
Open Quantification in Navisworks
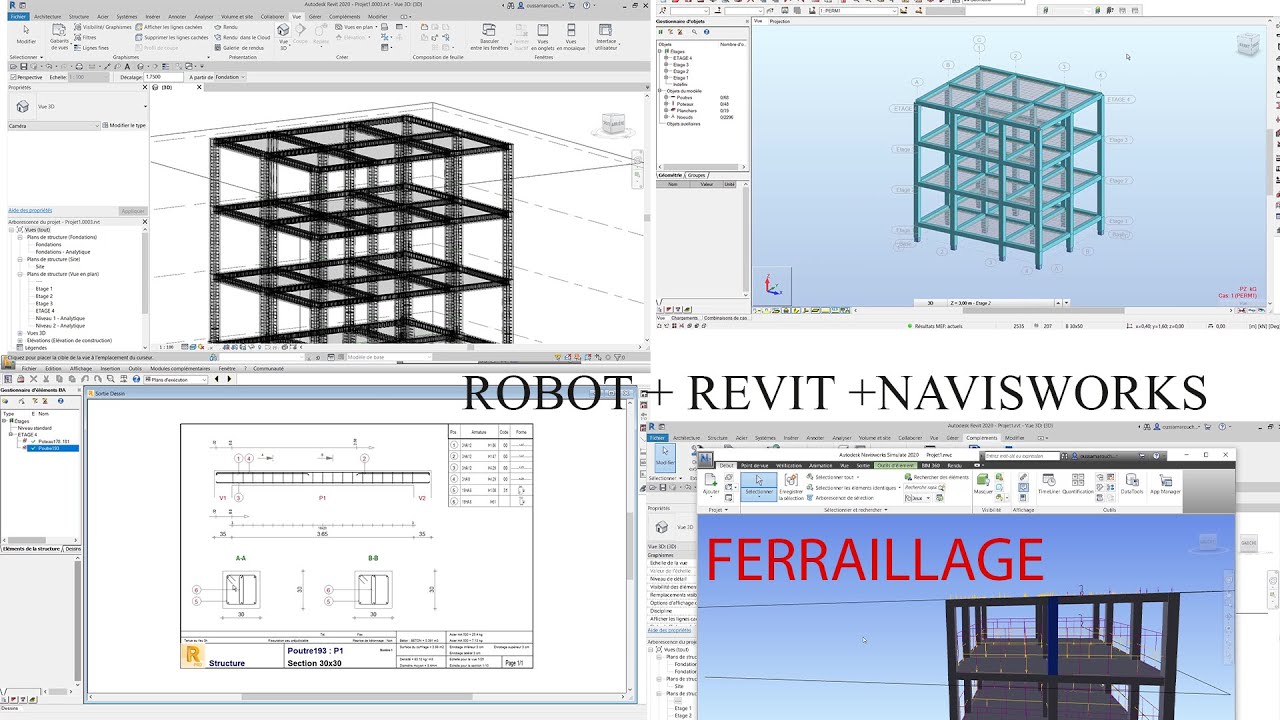[x=1078, y=485]
